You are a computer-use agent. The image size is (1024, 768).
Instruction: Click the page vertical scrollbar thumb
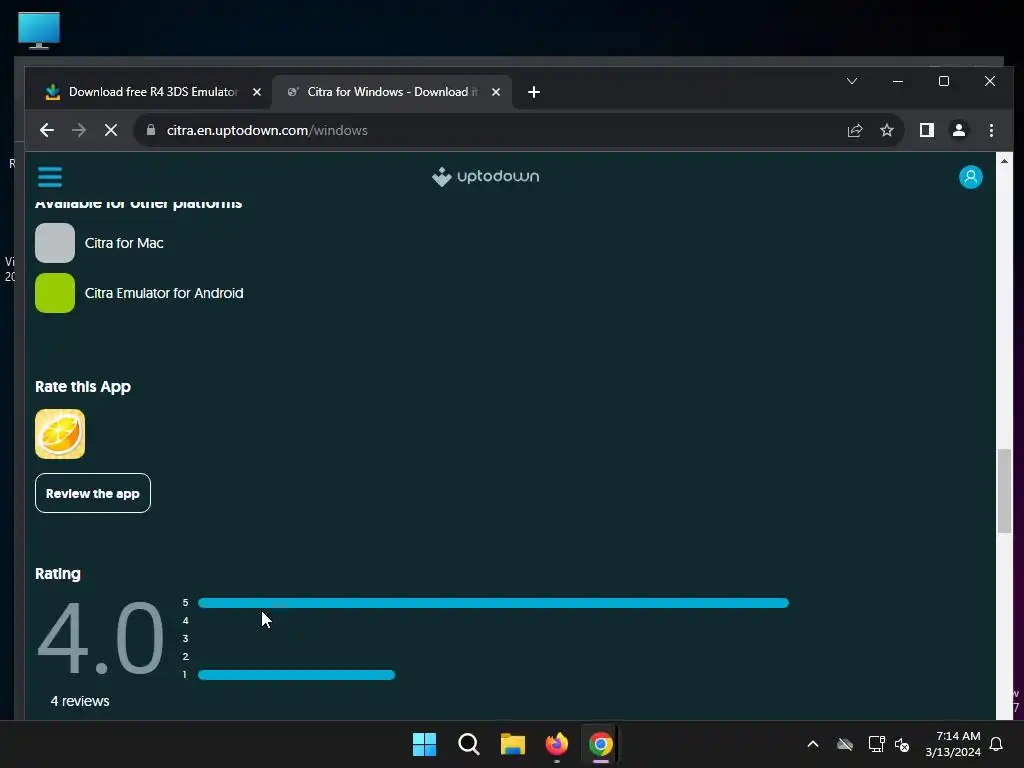[x=1004, y=491]
